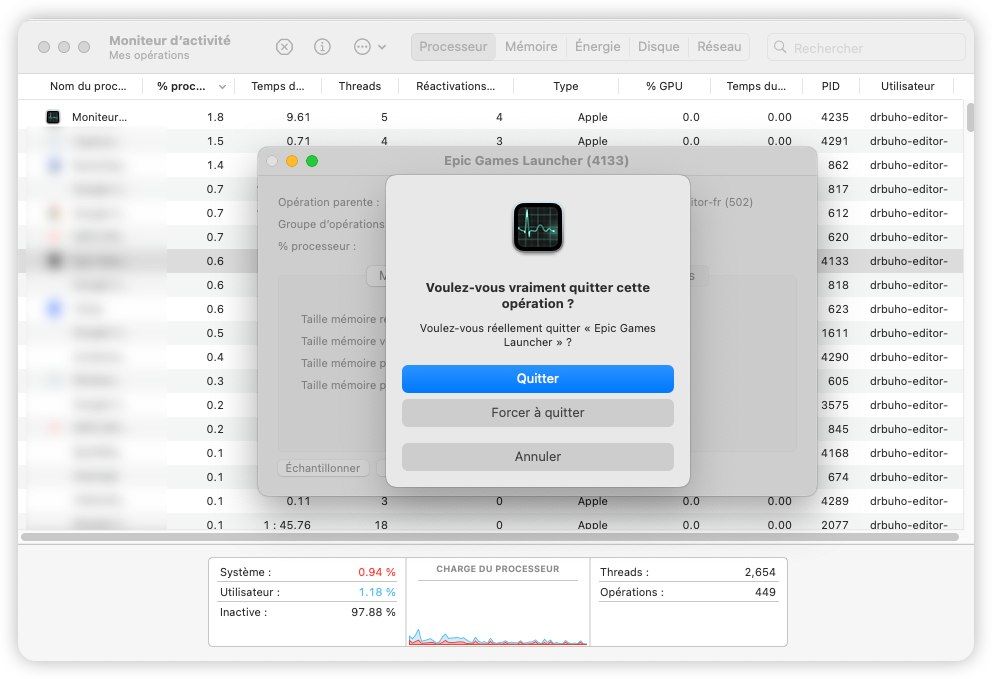Click into the Rechercher search field
Screen dimensions: 992x679
click(866, 47)
